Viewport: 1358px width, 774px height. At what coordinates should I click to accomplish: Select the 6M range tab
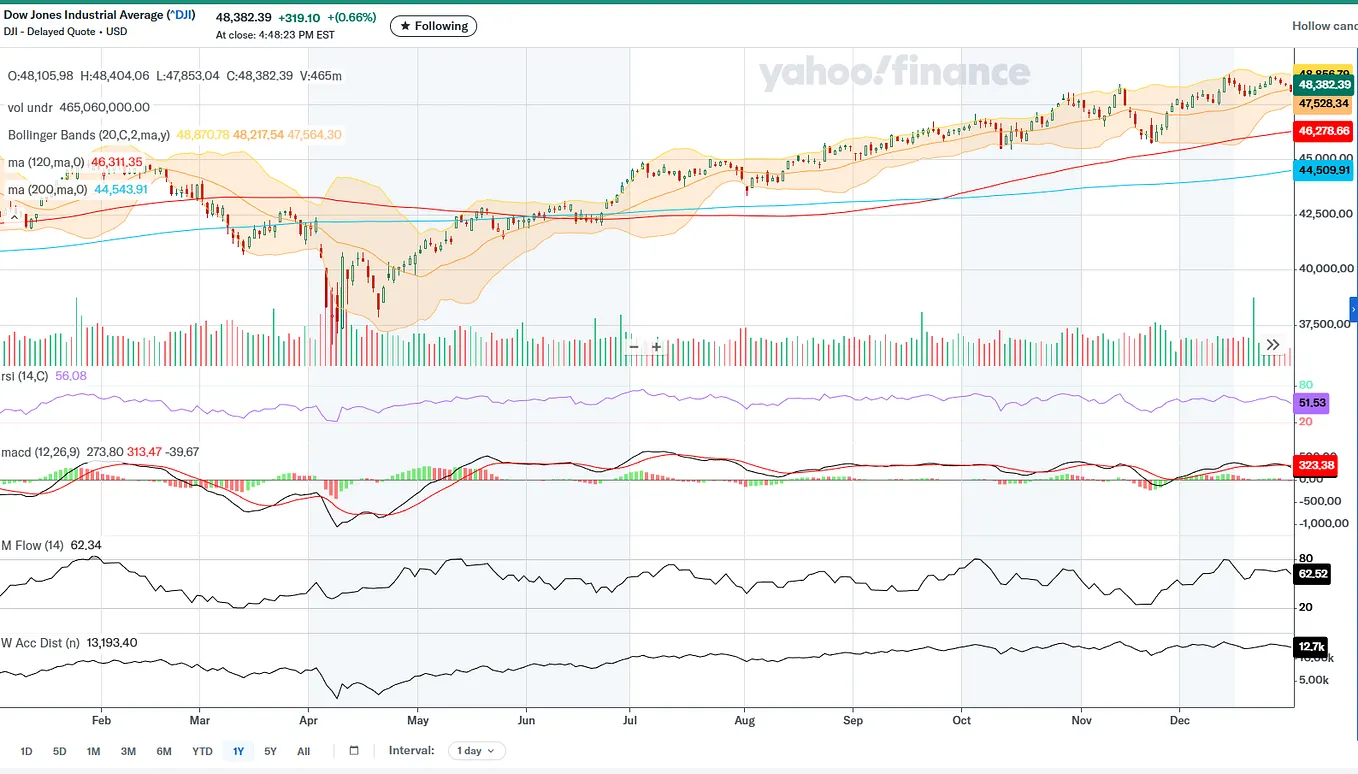[x=163, y=751]
